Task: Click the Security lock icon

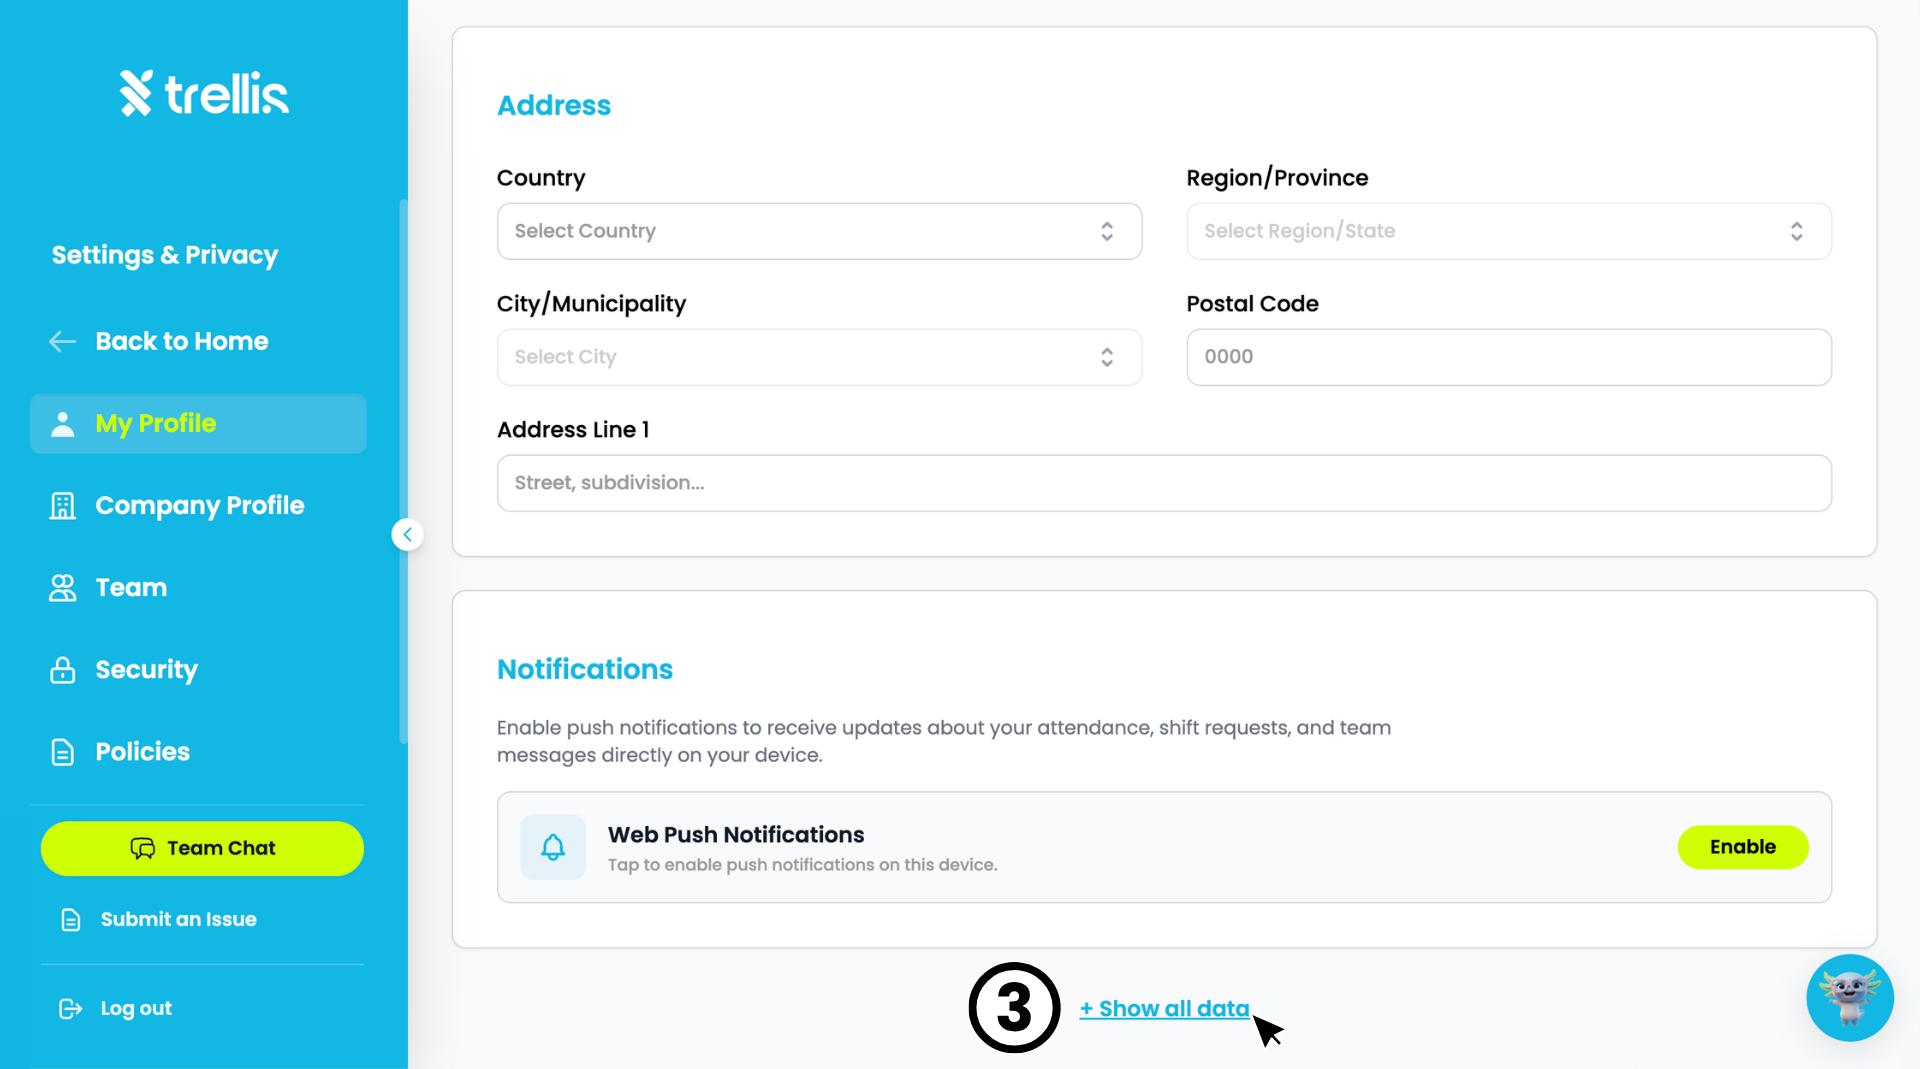Action: tap(63, 670)
